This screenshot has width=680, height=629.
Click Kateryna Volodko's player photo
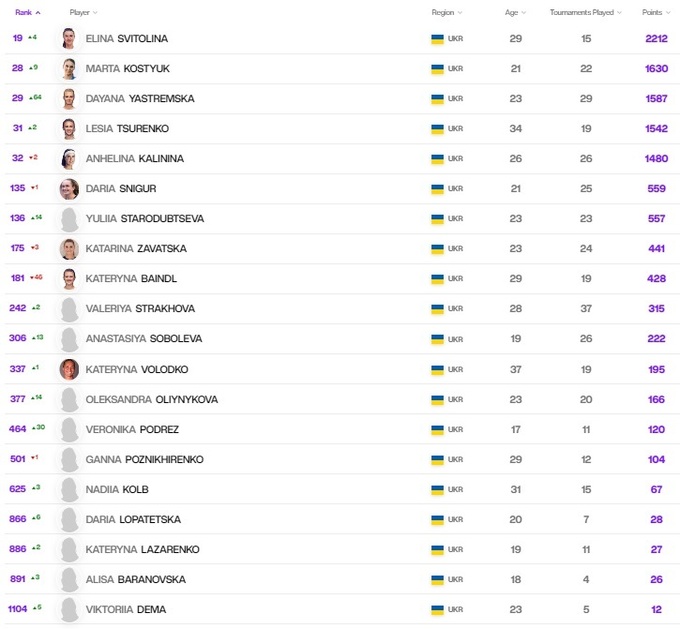(69, 369)
